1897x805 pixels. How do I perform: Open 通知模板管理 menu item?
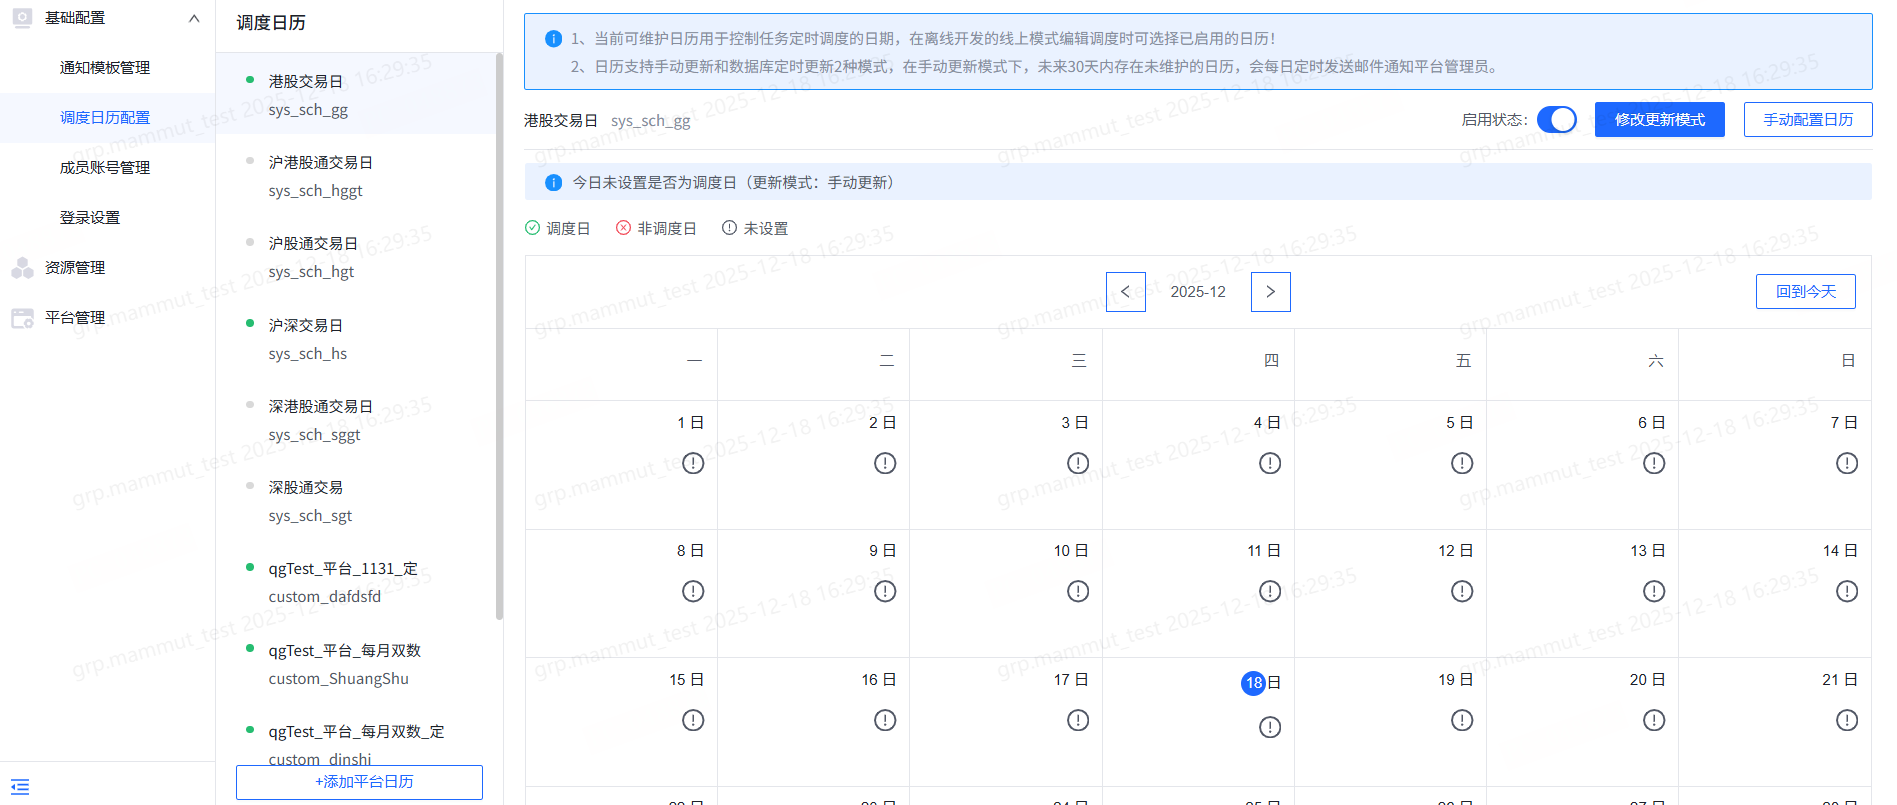coord(105,68)
